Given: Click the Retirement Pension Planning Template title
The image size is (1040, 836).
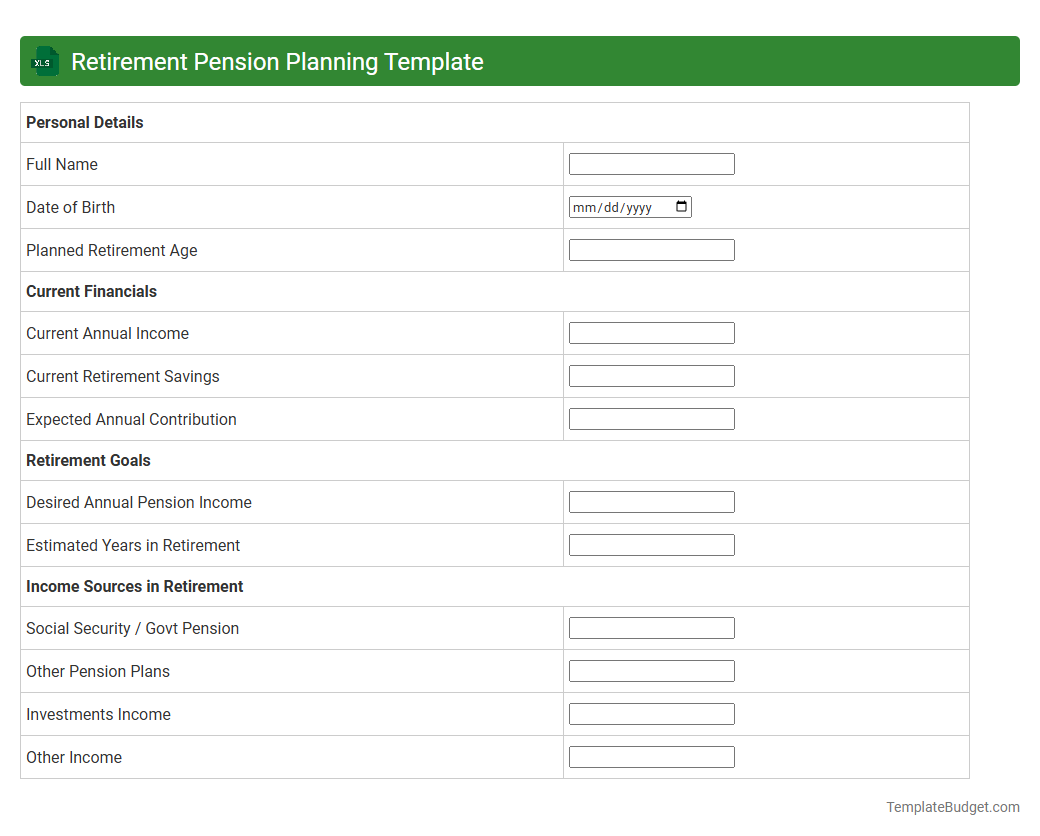Looking at the screenshot, I should coord(277,61).
